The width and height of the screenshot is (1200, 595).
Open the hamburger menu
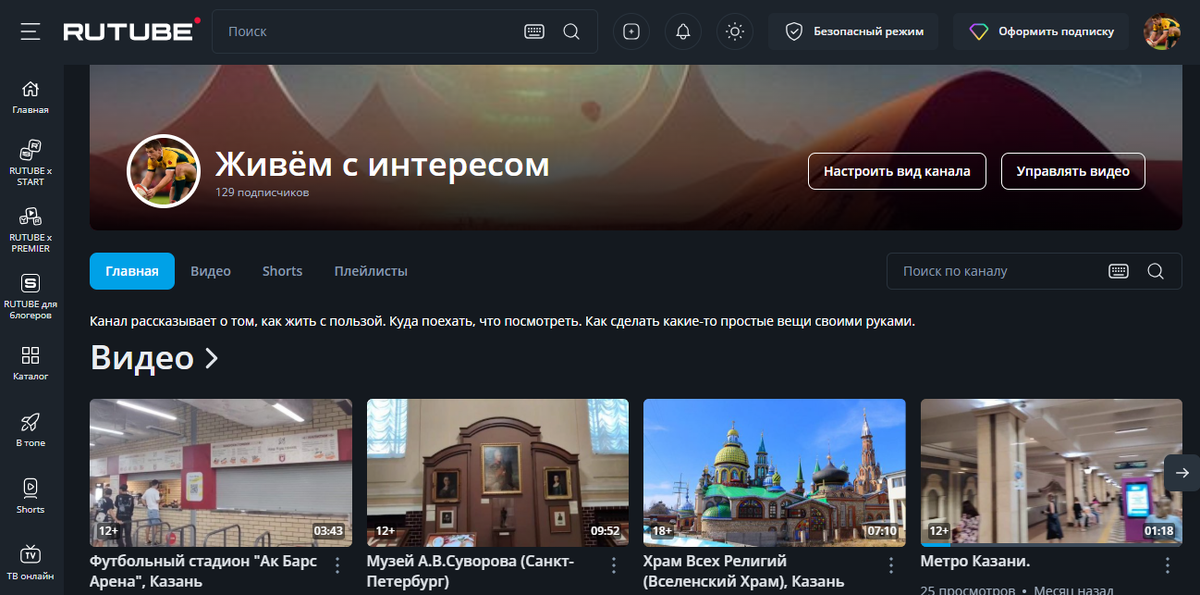point(30,31)
